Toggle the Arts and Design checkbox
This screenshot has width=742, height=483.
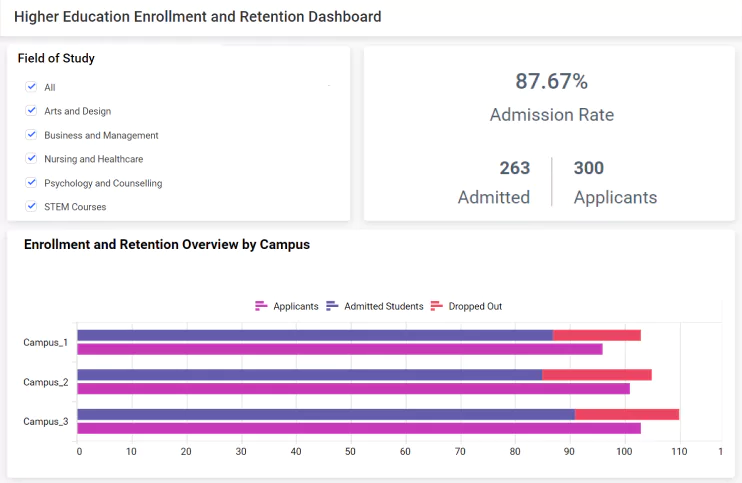click(31, 111)
